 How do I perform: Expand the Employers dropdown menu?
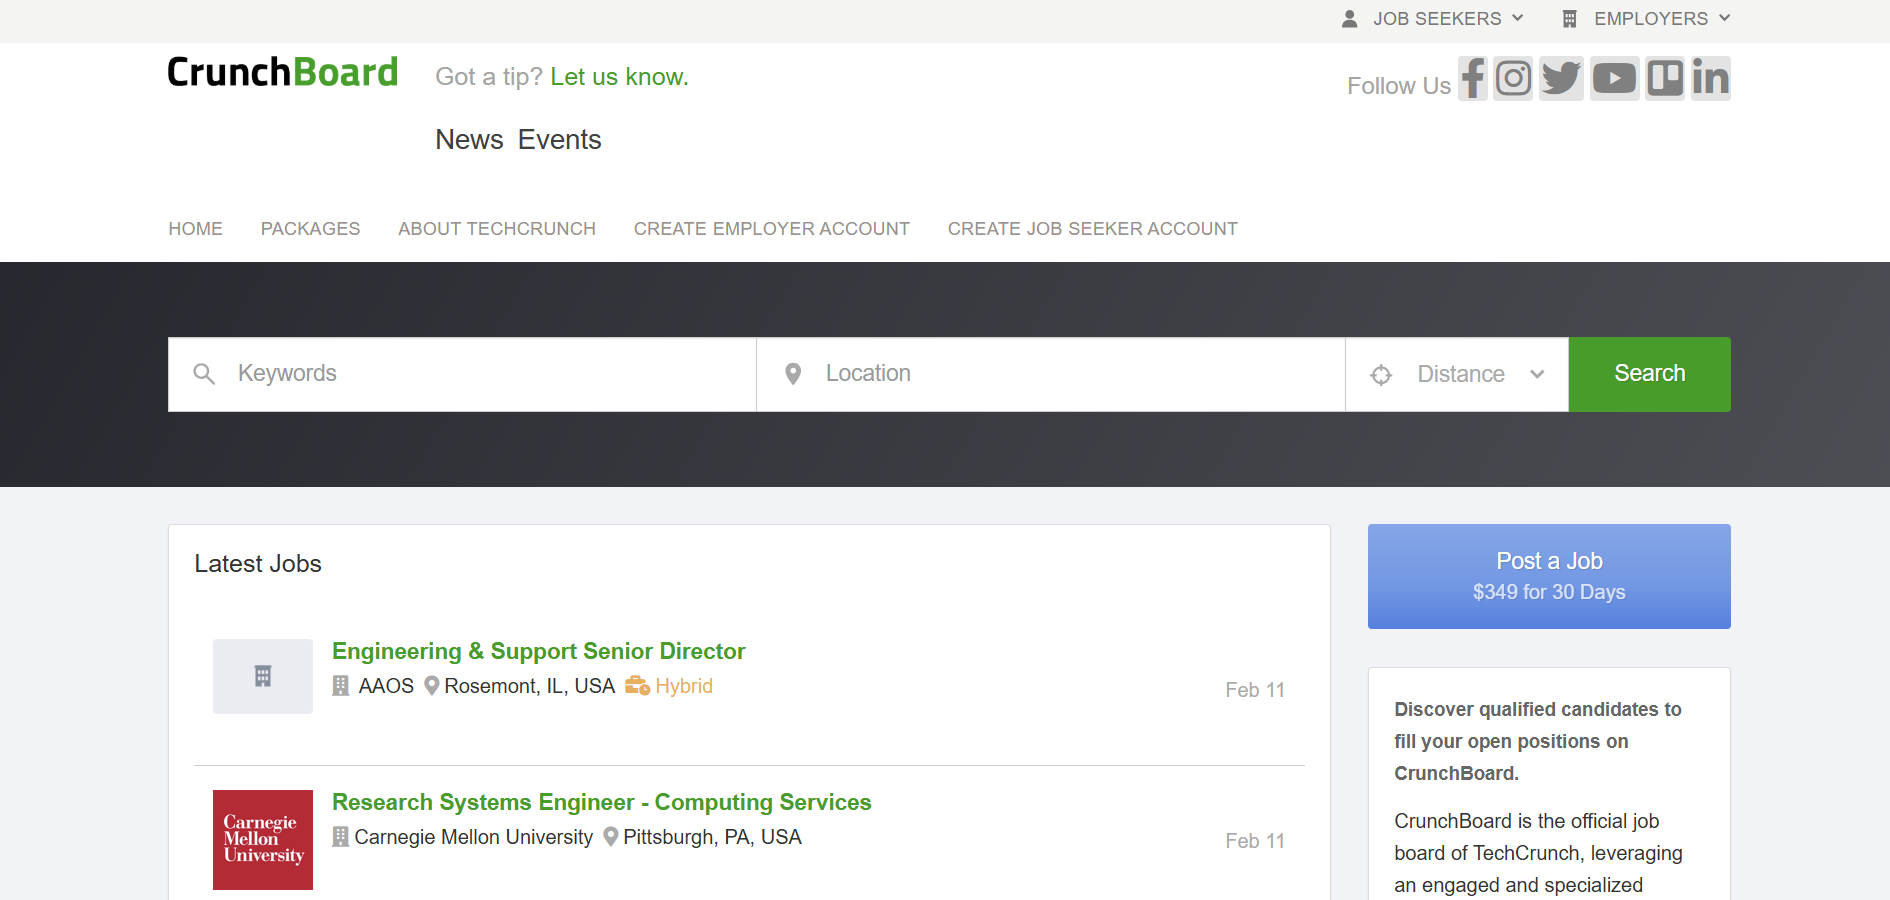pyautogui.click(x=1646, y=19)
